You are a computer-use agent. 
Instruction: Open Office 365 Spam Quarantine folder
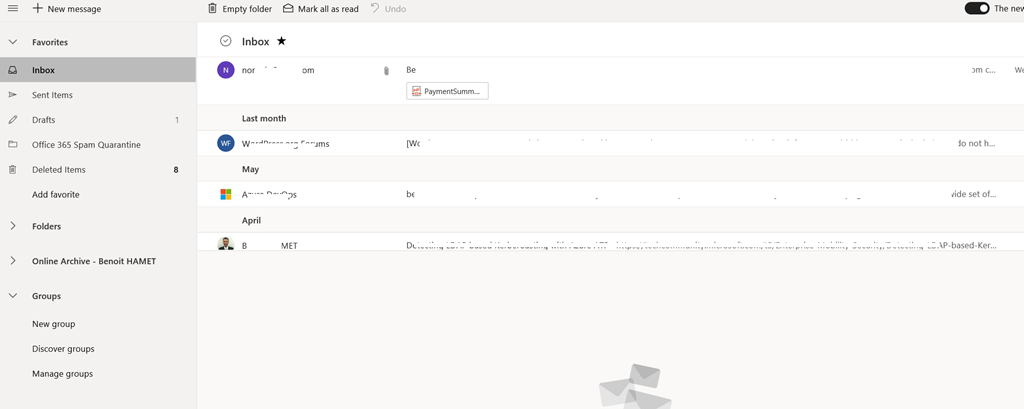coord(98,144)
